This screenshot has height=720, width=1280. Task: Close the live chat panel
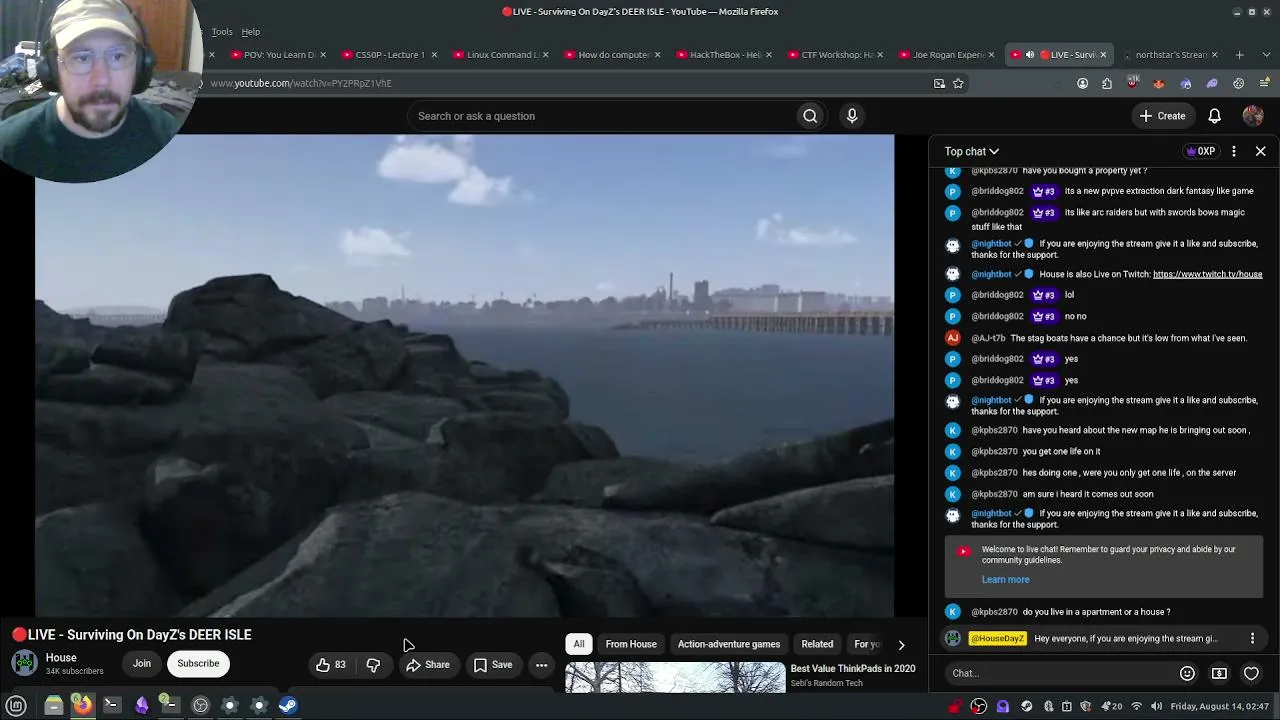coord(1260,151)
